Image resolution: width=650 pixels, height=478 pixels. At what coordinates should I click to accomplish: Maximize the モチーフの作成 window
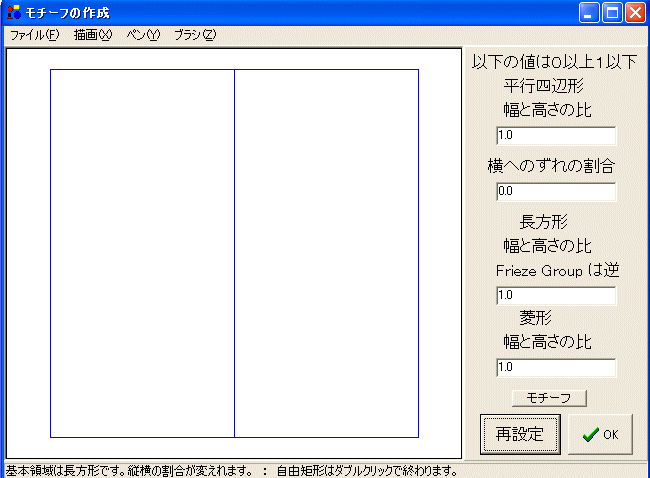pos(612,12)
